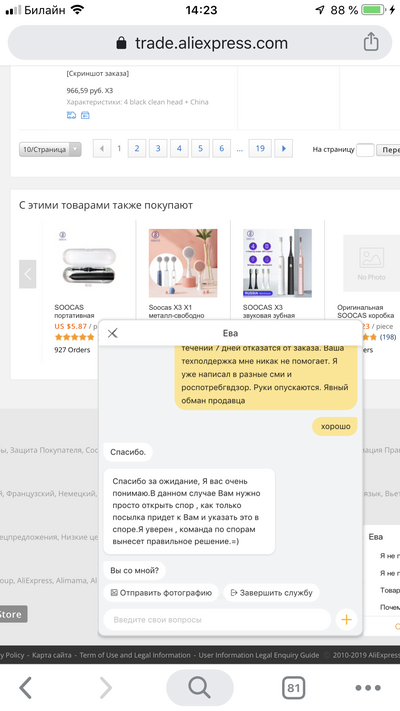This screenshot has width=400, height=711.
Task: Focus the Введите свои вопросы field
Action: (x=217, y=619)
